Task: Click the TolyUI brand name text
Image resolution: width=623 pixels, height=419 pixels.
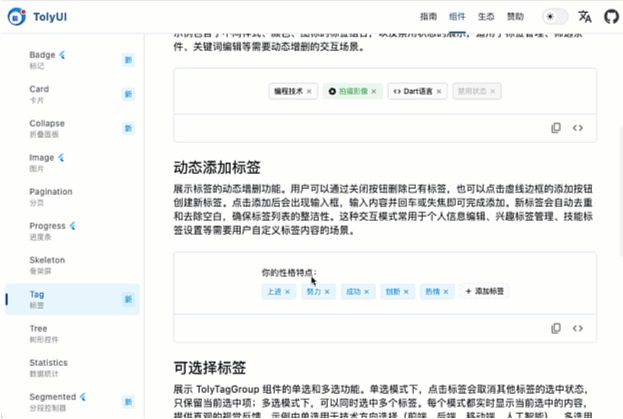Action: click(50, 17)
